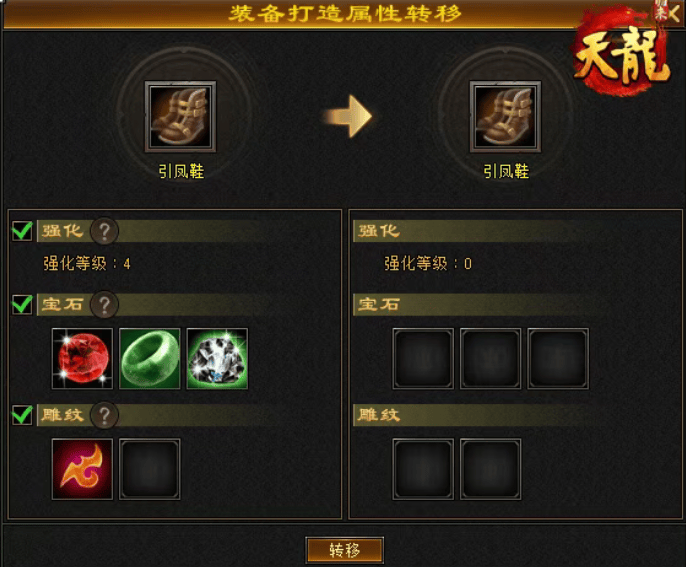Toggle the 雕纹 transfer checkbox
This screenshot has height=567, width=686.
(22, 415)
